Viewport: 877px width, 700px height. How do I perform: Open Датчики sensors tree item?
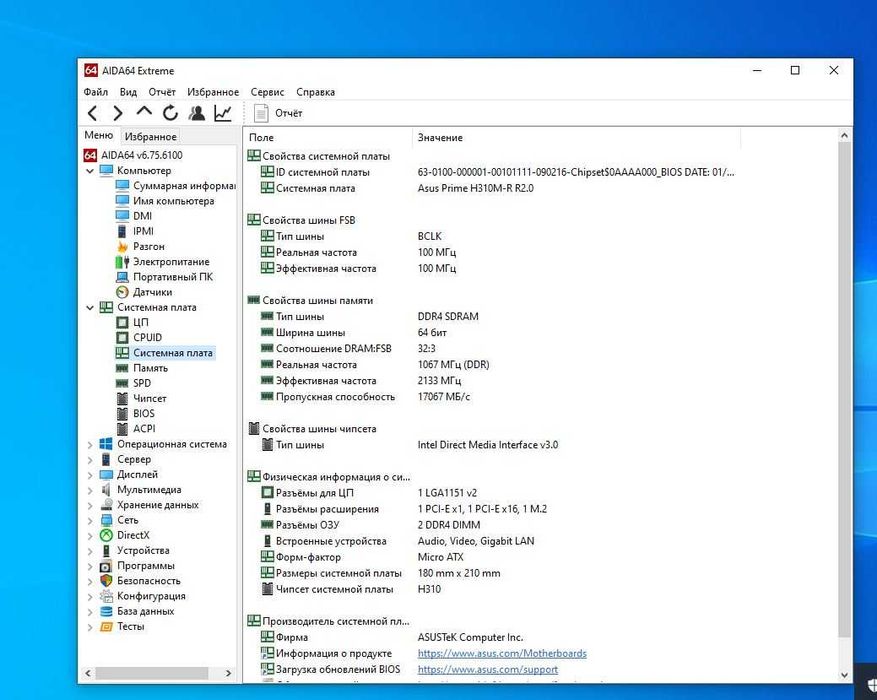point(144,292)
